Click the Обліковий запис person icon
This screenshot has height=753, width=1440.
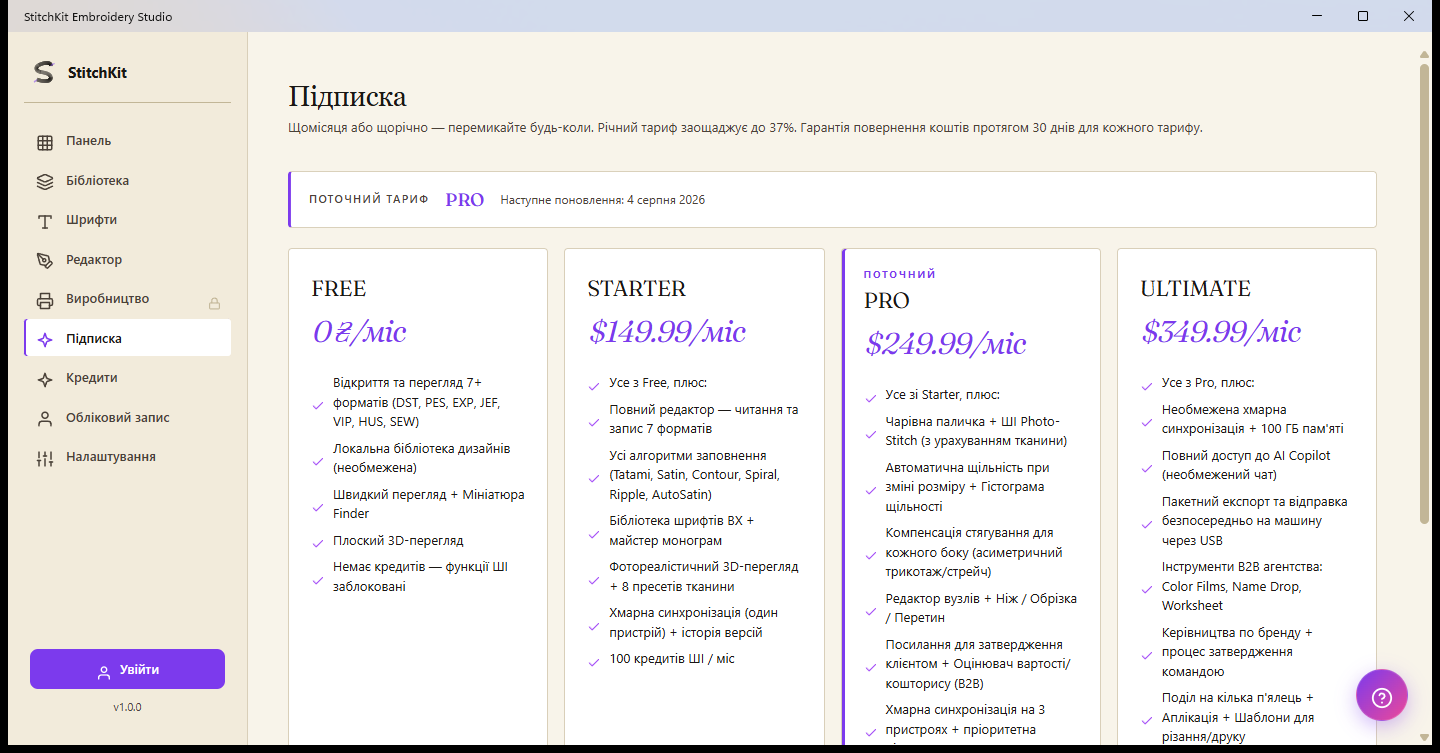click(x=45, y=418)
